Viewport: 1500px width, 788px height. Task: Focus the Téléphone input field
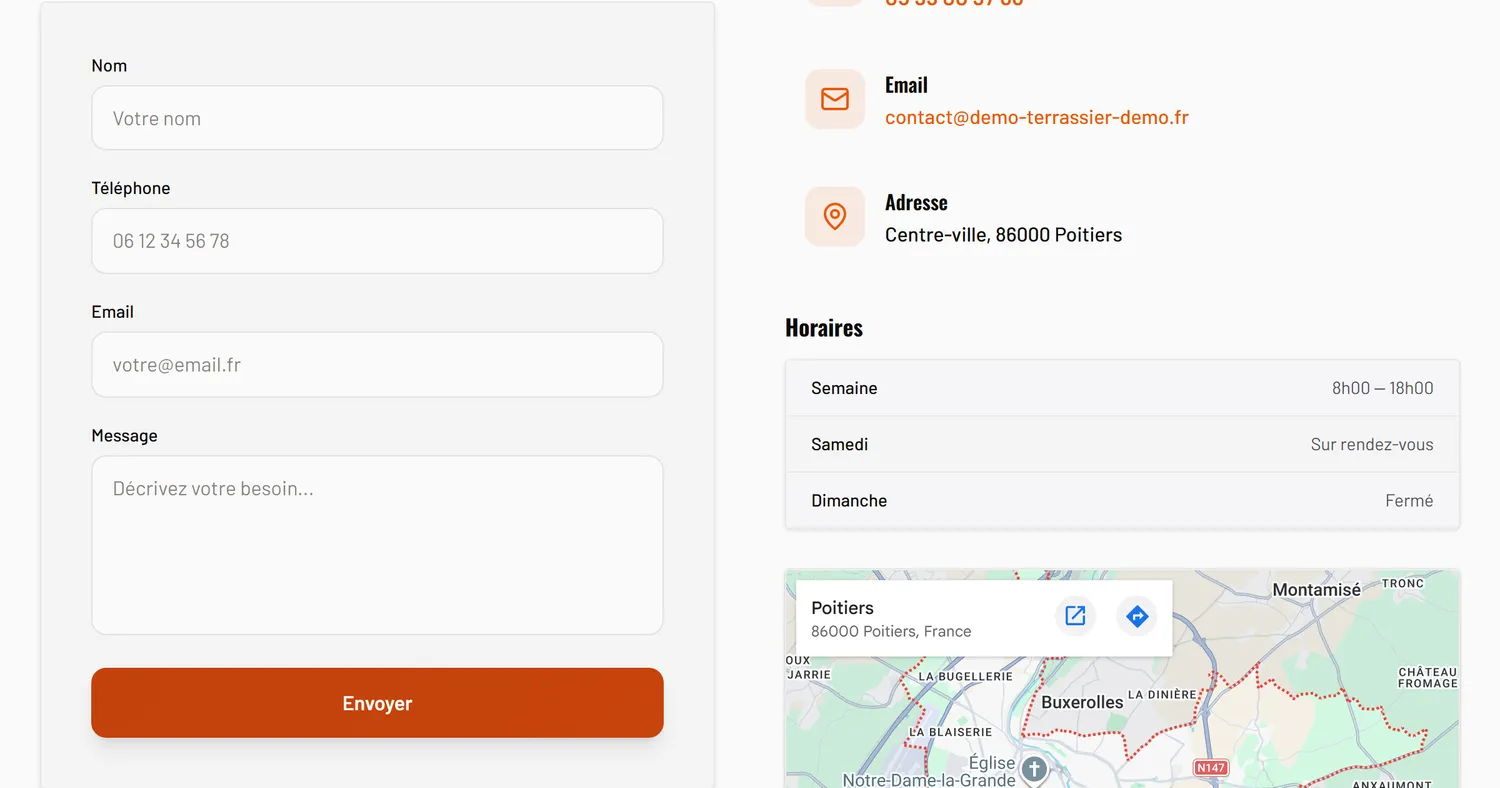point(377,241)
